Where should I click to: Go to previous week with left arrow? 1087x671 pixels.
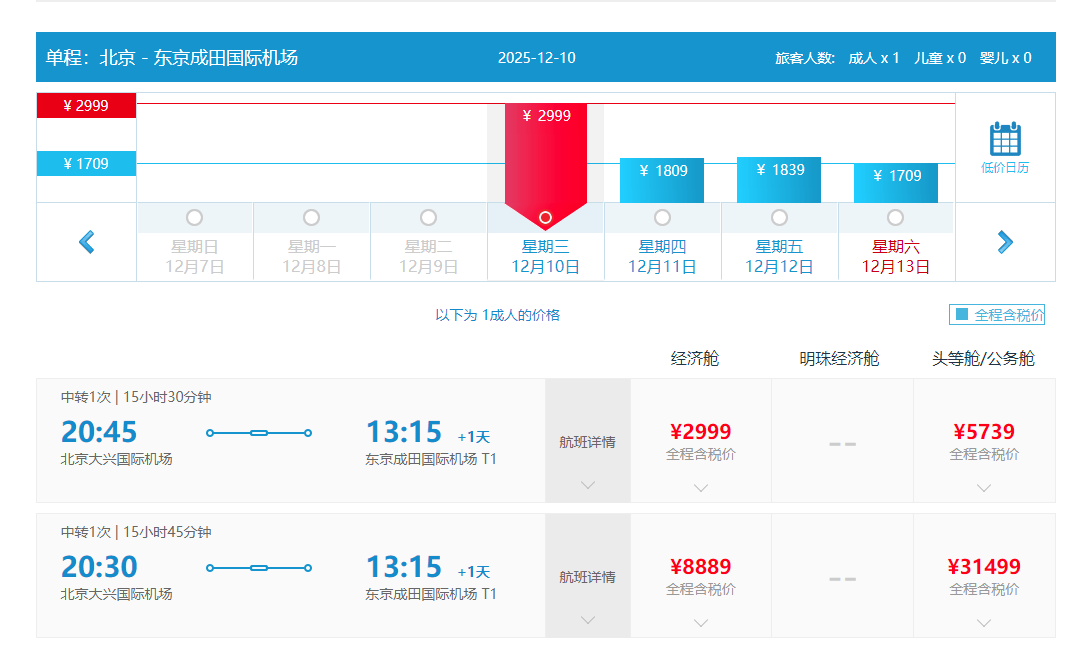tap(87, 242)
